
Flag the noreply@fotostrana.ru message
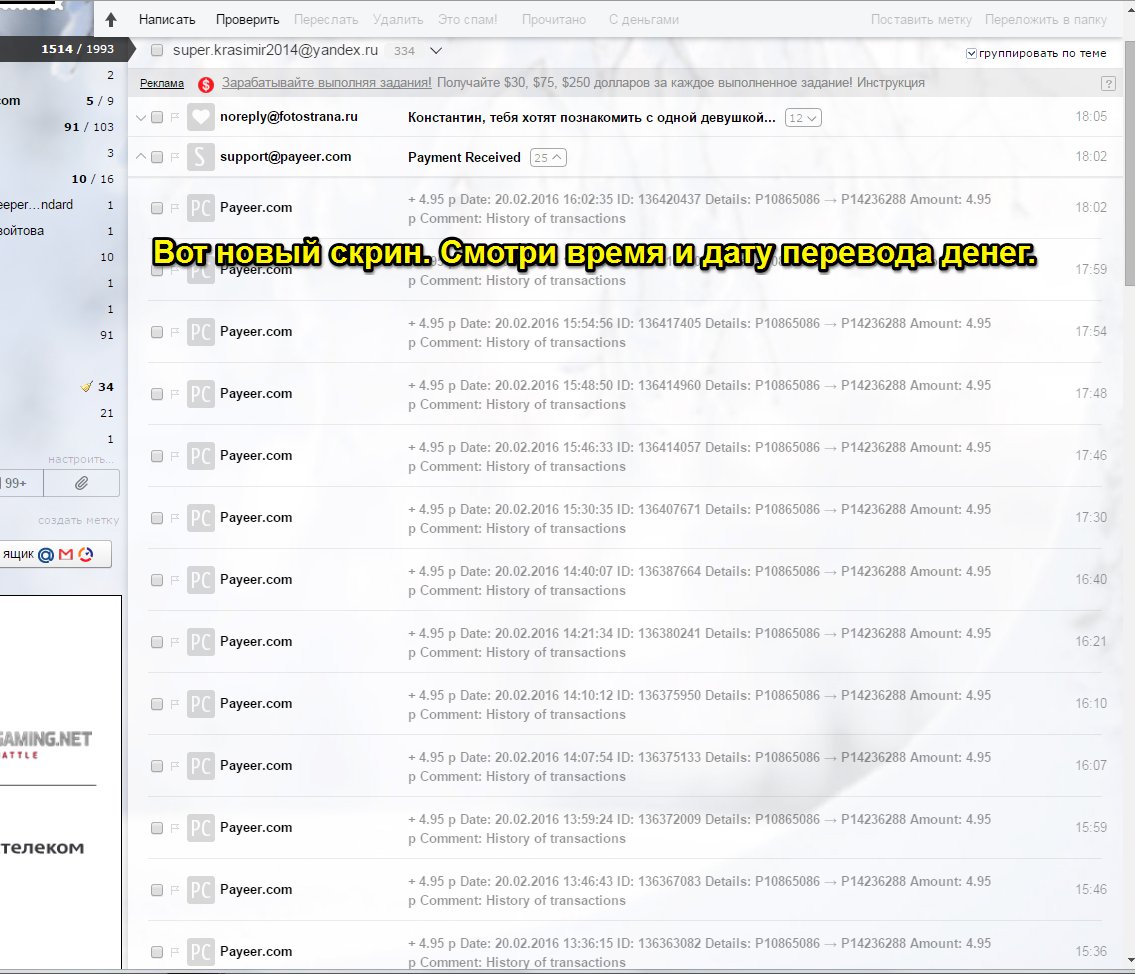tap(174, 118)
